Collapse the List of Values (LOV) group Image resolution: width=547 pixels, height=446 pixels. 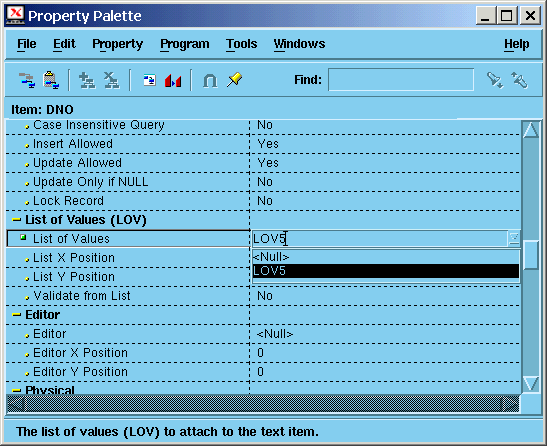click(16, 220)
